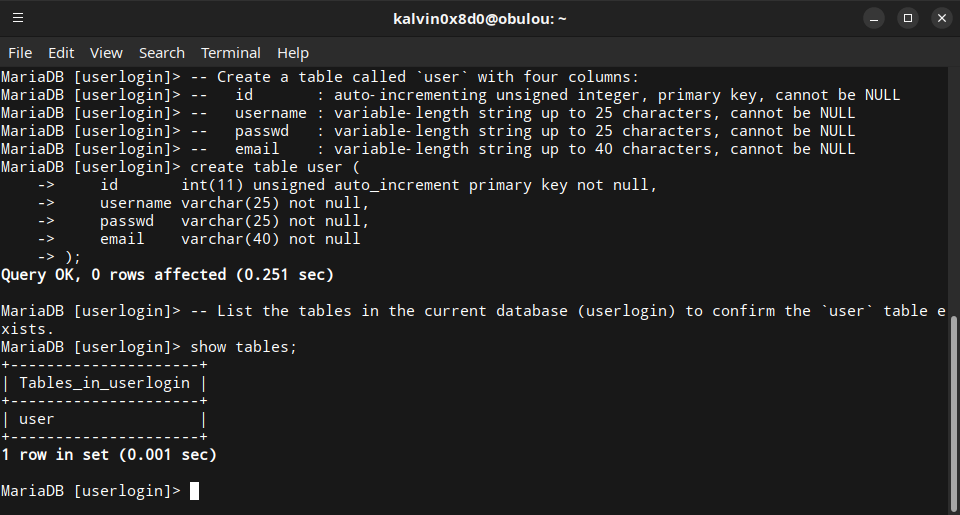960x515 pixels.
Task: Click the 'create table user (' command text
Action: pos(274,167)
